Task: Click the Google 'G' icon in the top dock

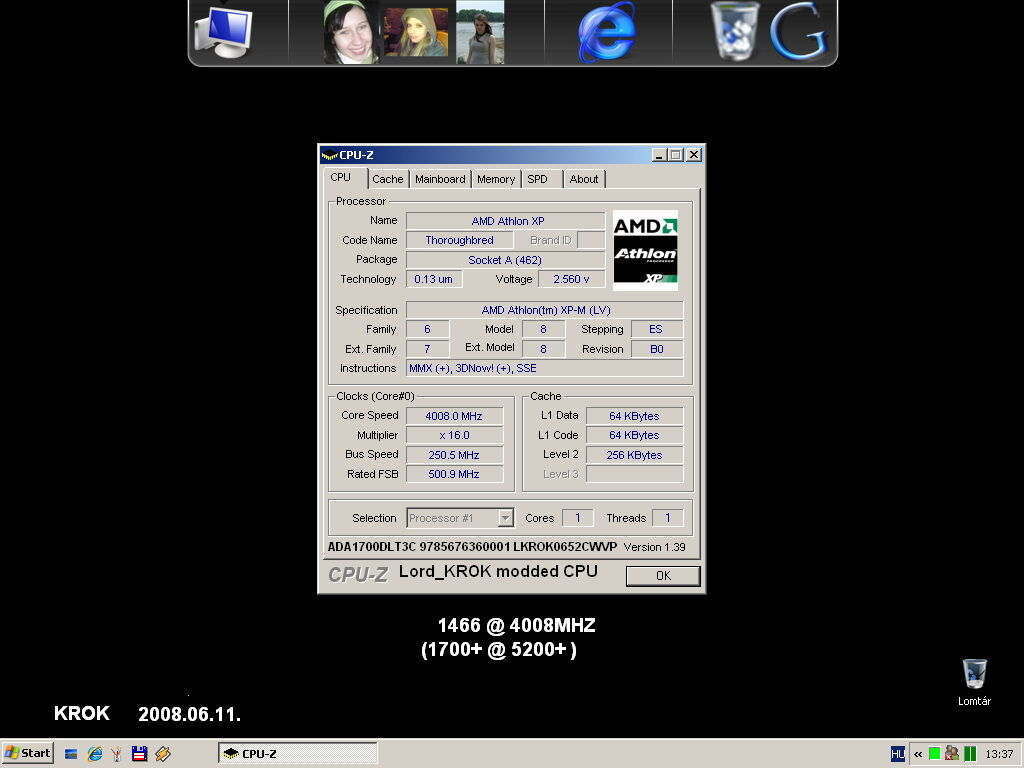Action: tap(798, 31)
